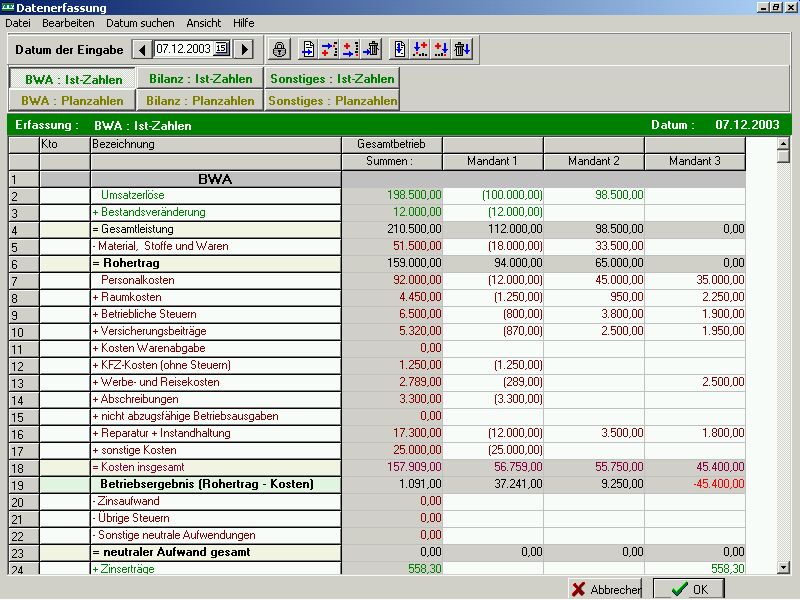Image resolution: width=800 pixels, height=600 pixels.
Task: Go to next entry date
Action: (244, 49)
